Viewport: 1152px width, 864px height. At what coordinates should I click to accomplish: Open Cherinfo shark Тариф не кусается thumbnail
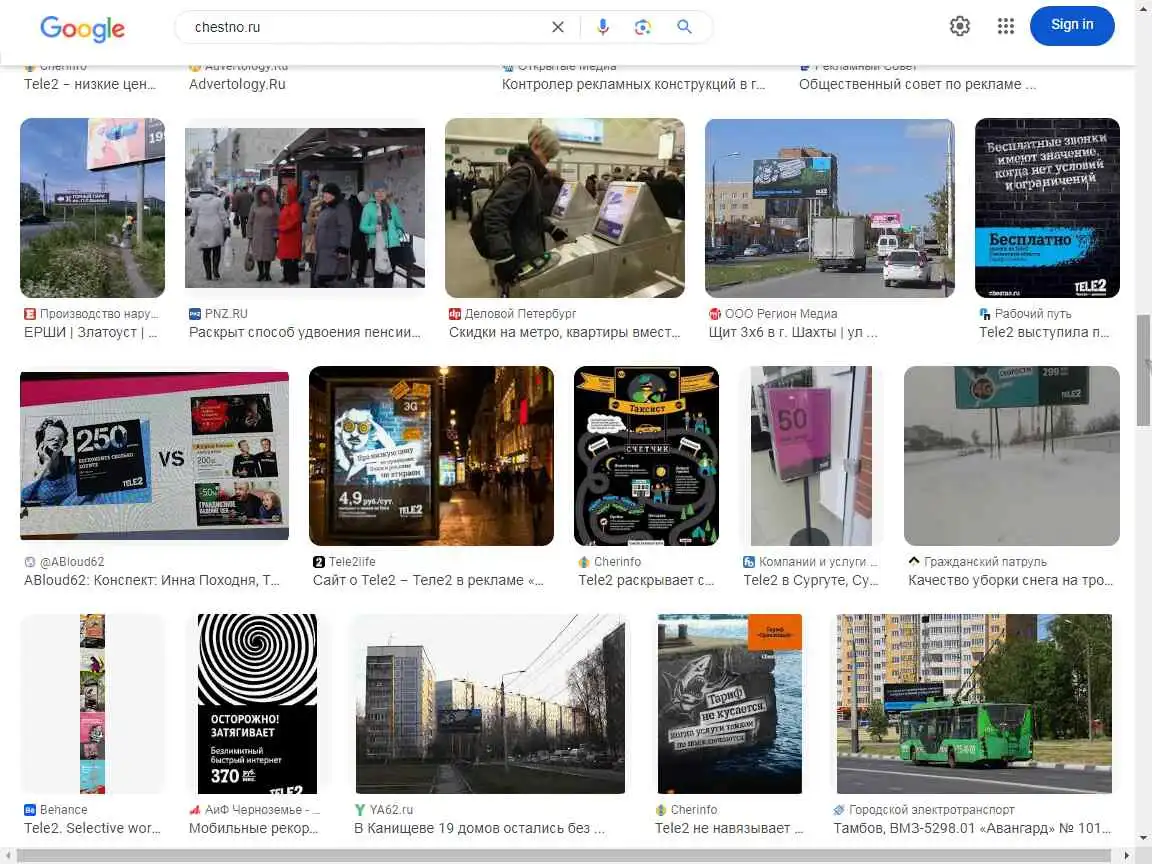point(730,704)
